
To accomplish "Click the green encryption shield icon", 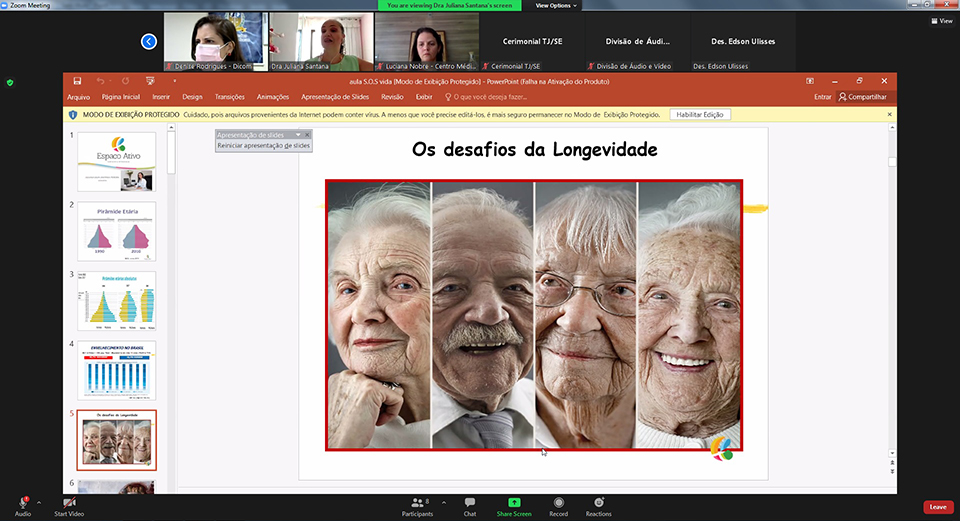I will point(10,82).
